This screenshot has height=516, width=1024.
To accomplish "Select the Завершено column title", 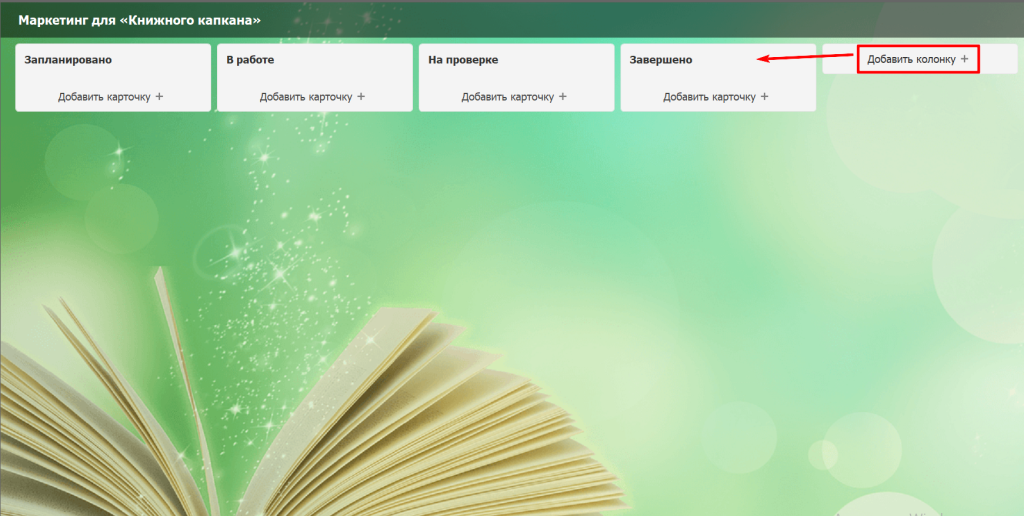I will pyautogui.click(x=661, y=60).
